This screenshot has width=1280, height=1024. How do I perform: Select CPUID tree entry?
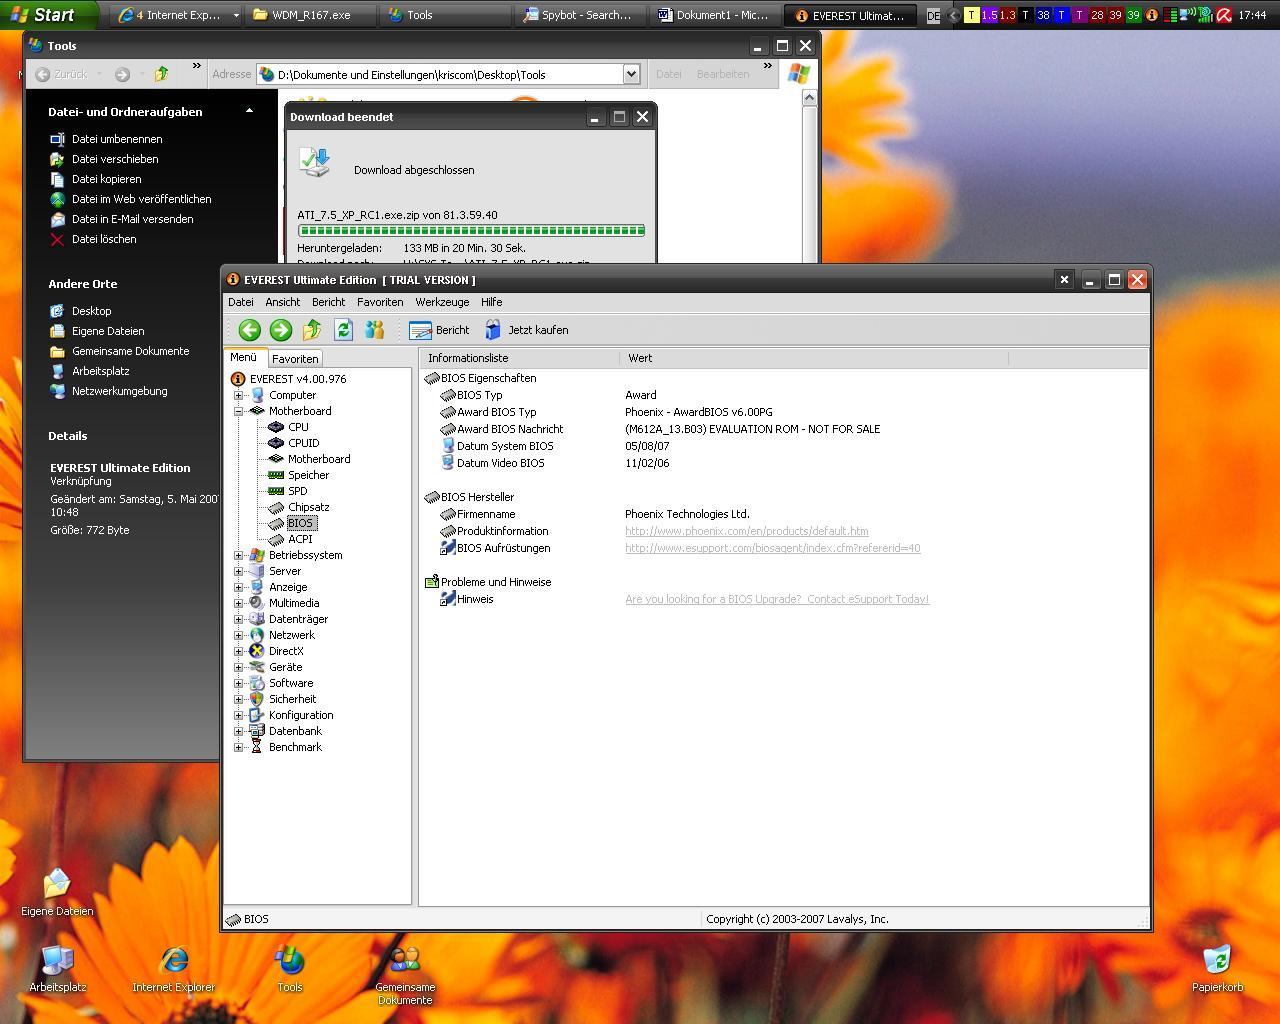(x=303, y=443)
